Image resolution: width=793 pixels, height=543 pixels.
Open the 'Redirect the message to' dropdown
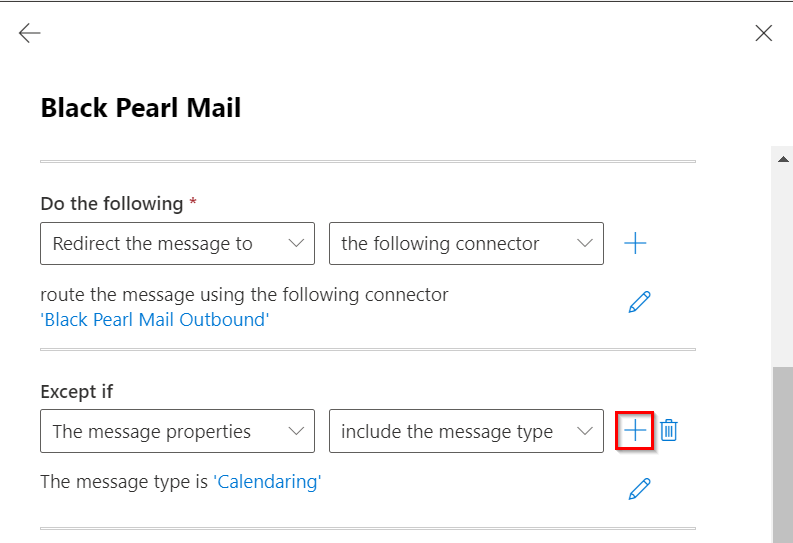tap(177, 243)
